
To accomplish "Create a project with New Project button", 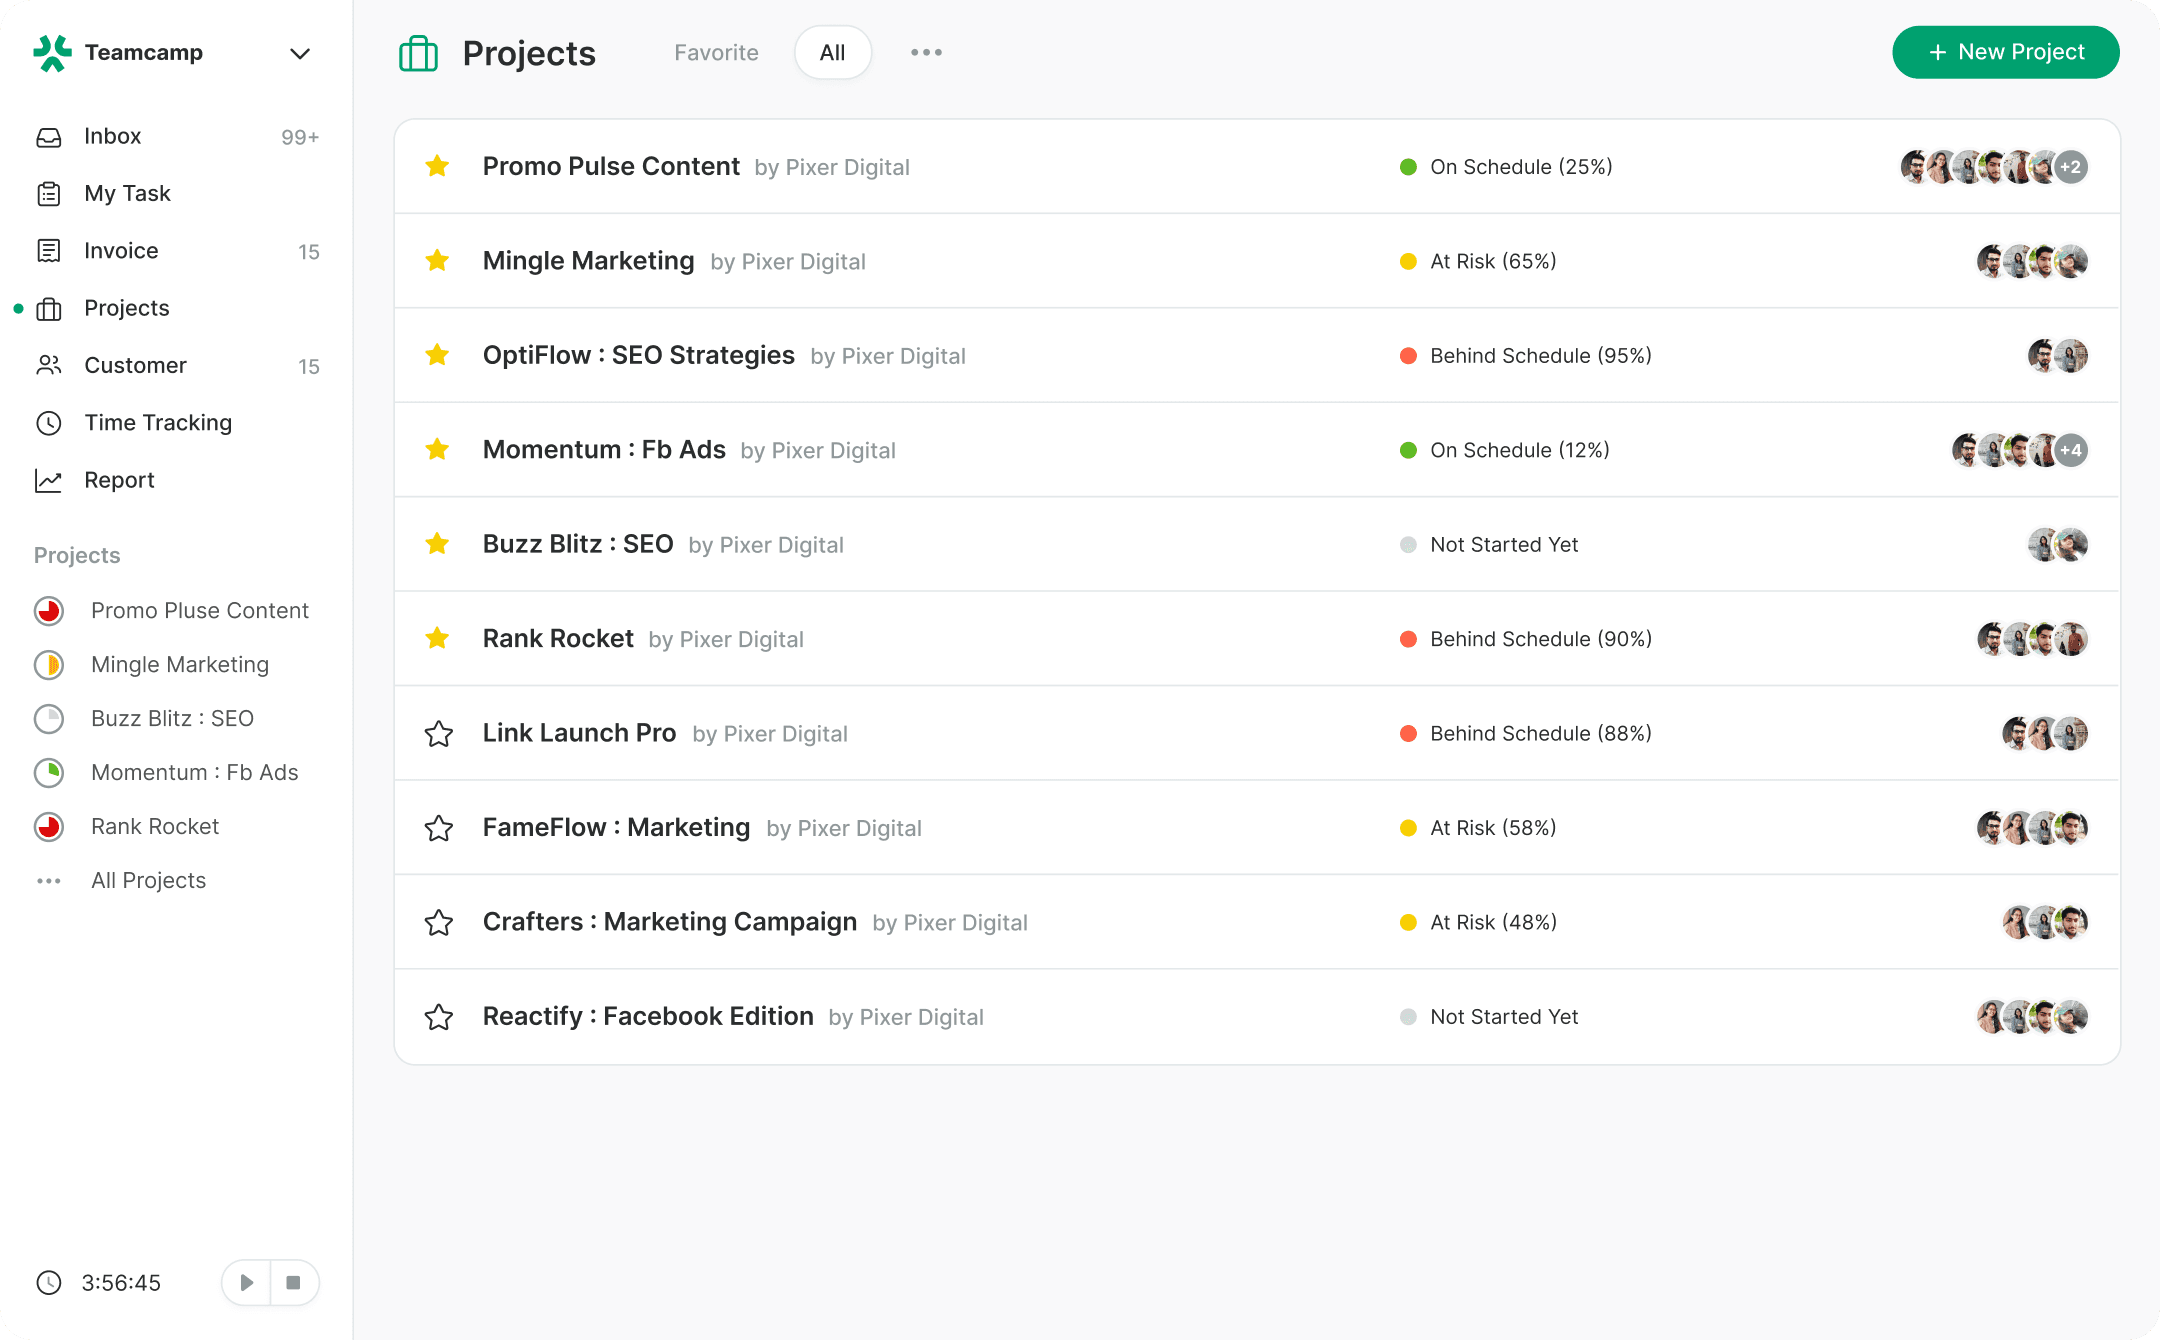I will [2006, 52].
